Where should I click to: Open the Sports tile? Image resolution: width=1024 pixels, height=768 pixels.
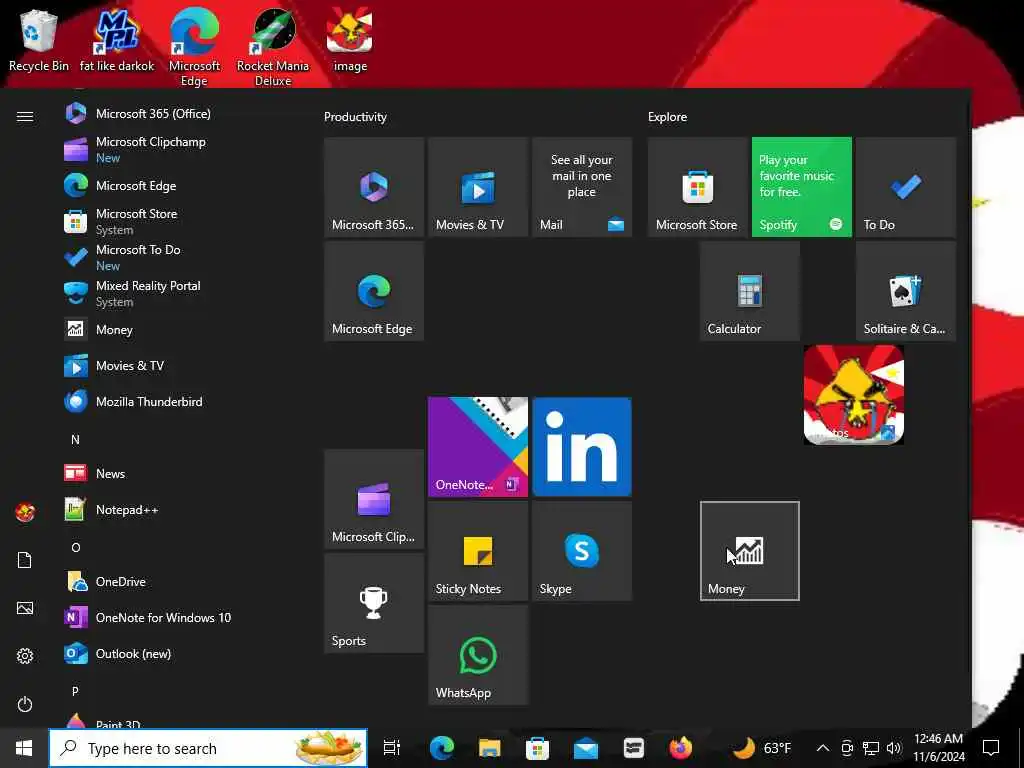374,603
